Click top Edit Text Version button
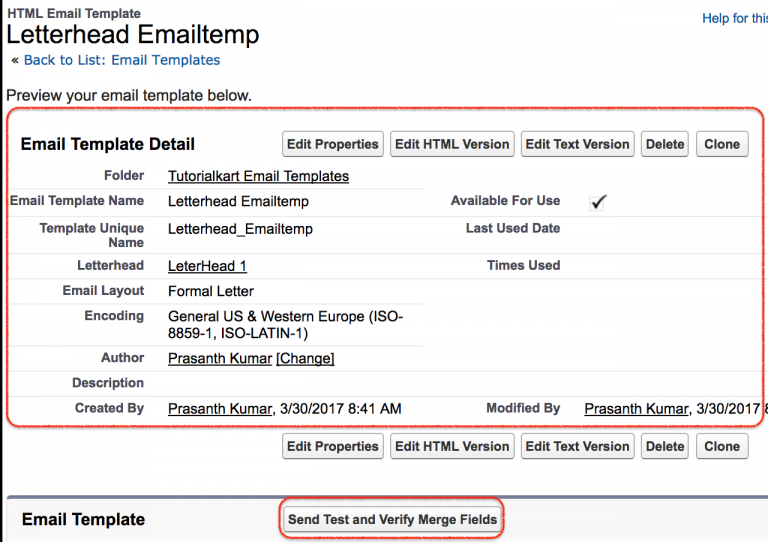Screen dimensions: 768x542 (577, 144)
